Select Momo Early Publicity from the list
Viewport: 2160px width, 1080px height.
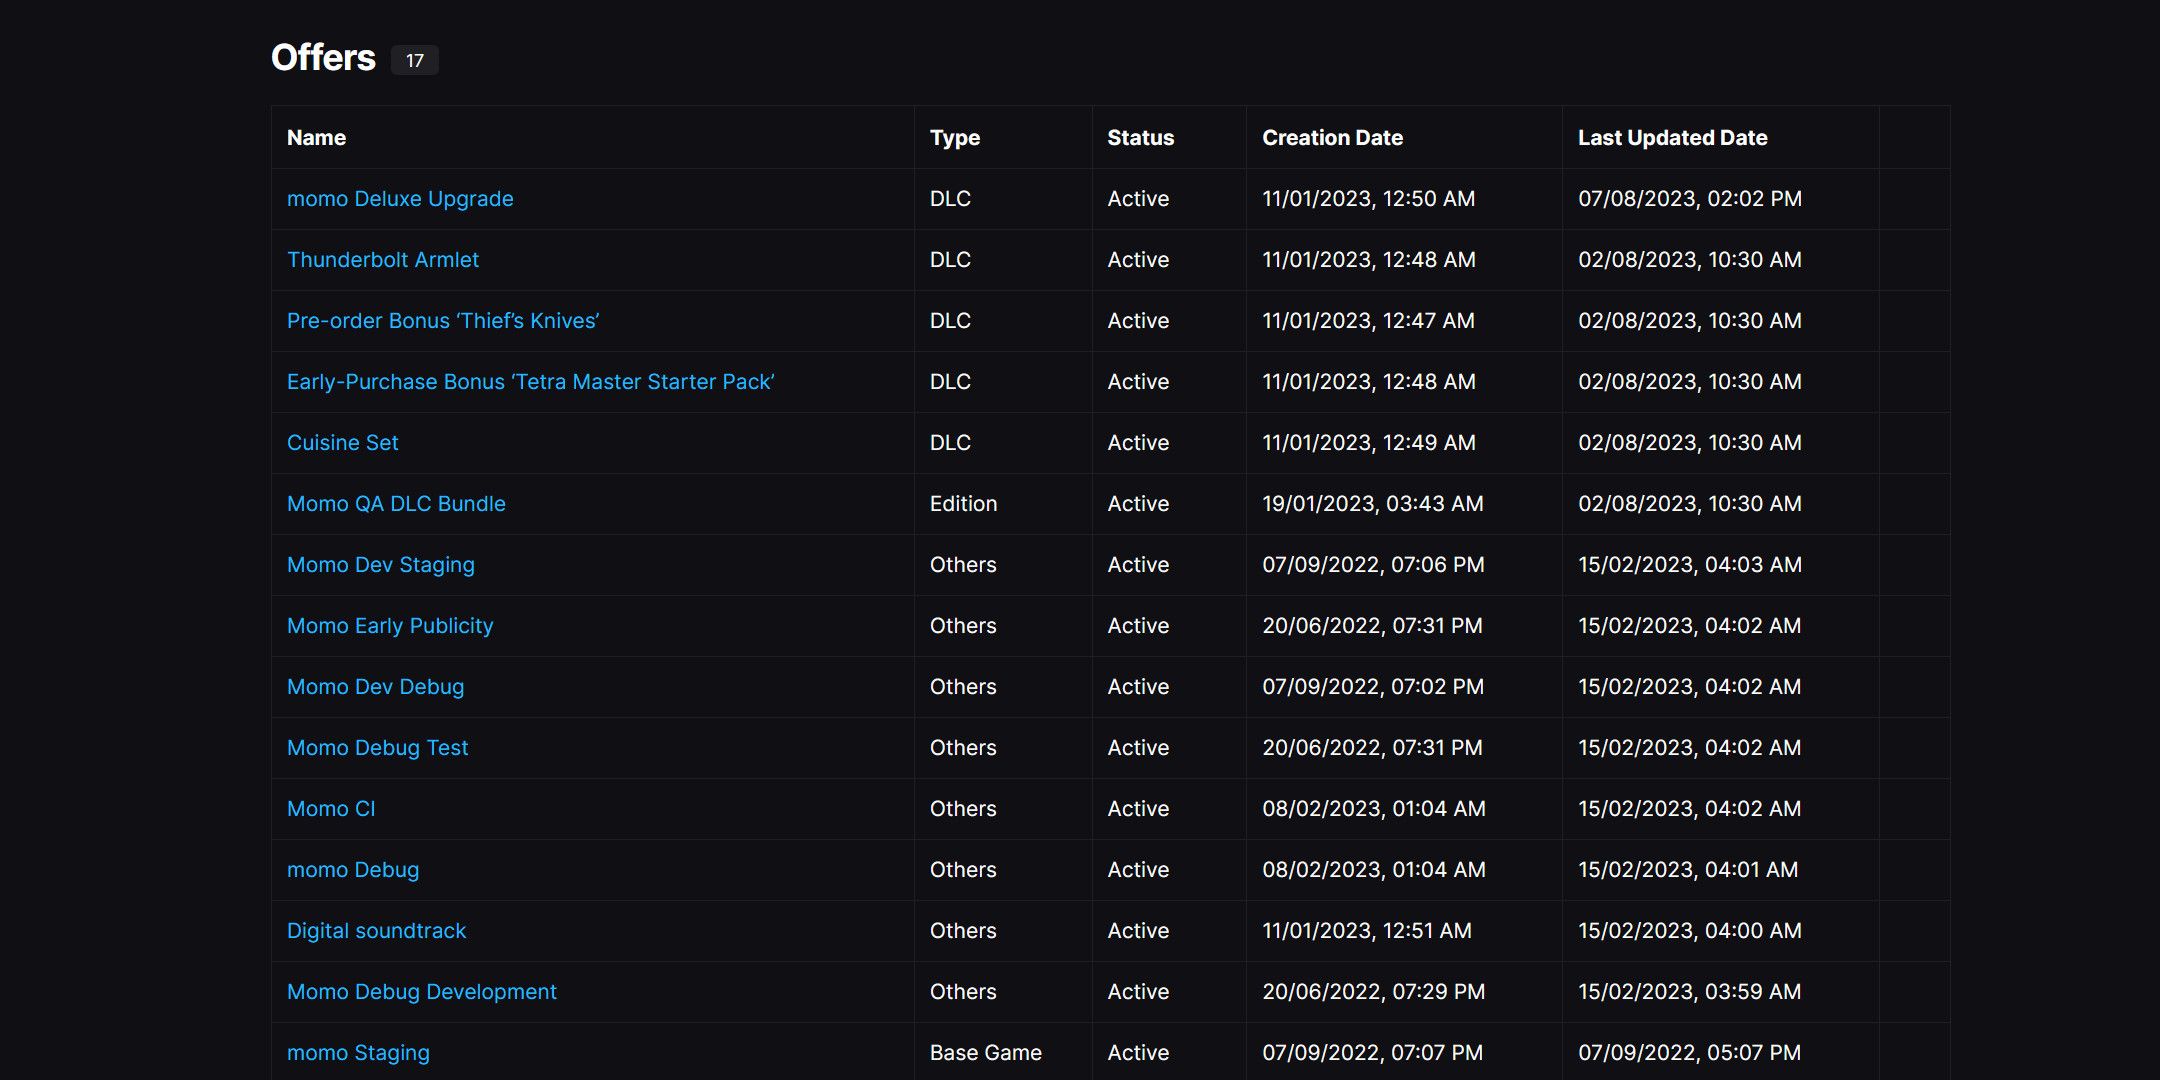pyautogui.click(x=388, y=623)
